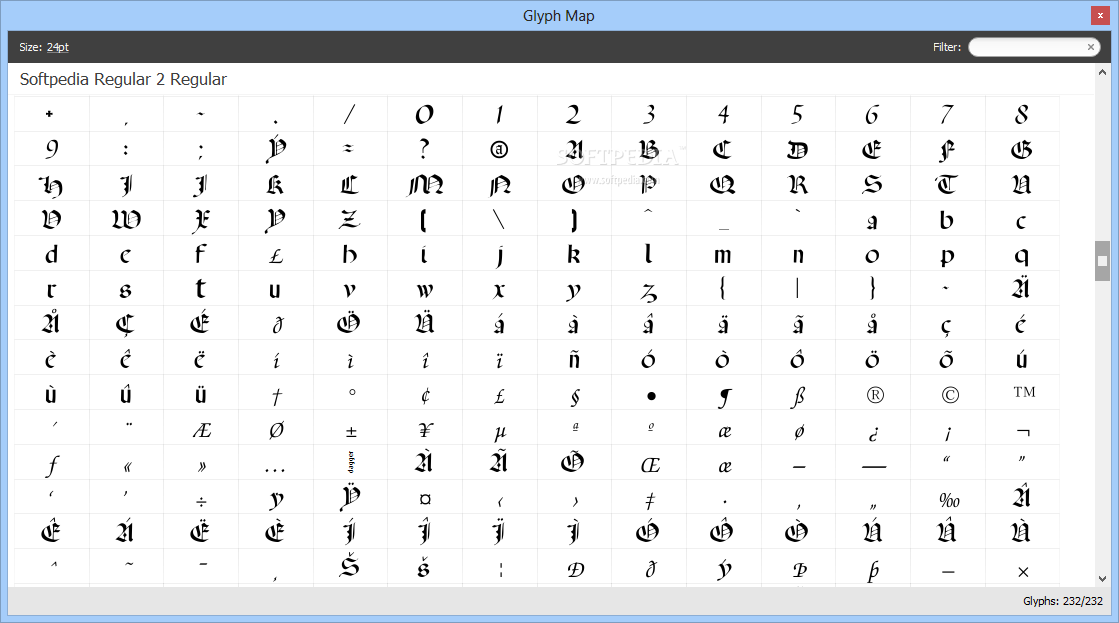Select the digit 4 glyph
Image resolution: width=1119 pixels, height=623 pixels.
pyautogui.click(x=724, y=114)
